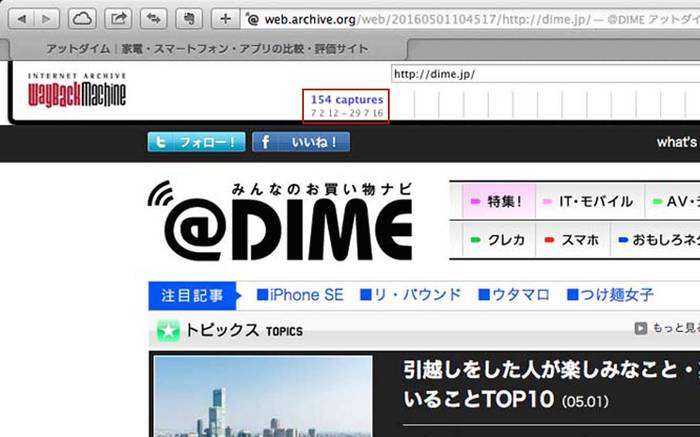Viewport: 700px width, 437px height.
Task: Click the Twitter フォロー! button
Action: [x=196, y=142]
